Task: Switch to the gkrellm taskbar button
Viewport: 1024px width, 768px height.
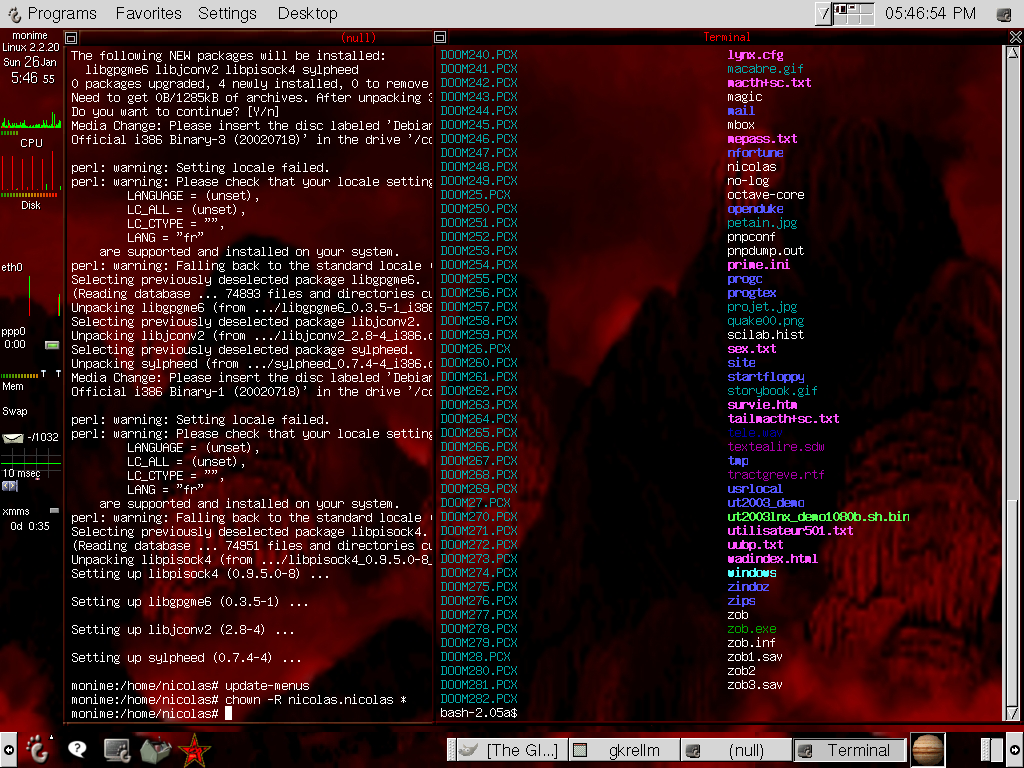Action: pyautogui.click(x=623, y=750)
